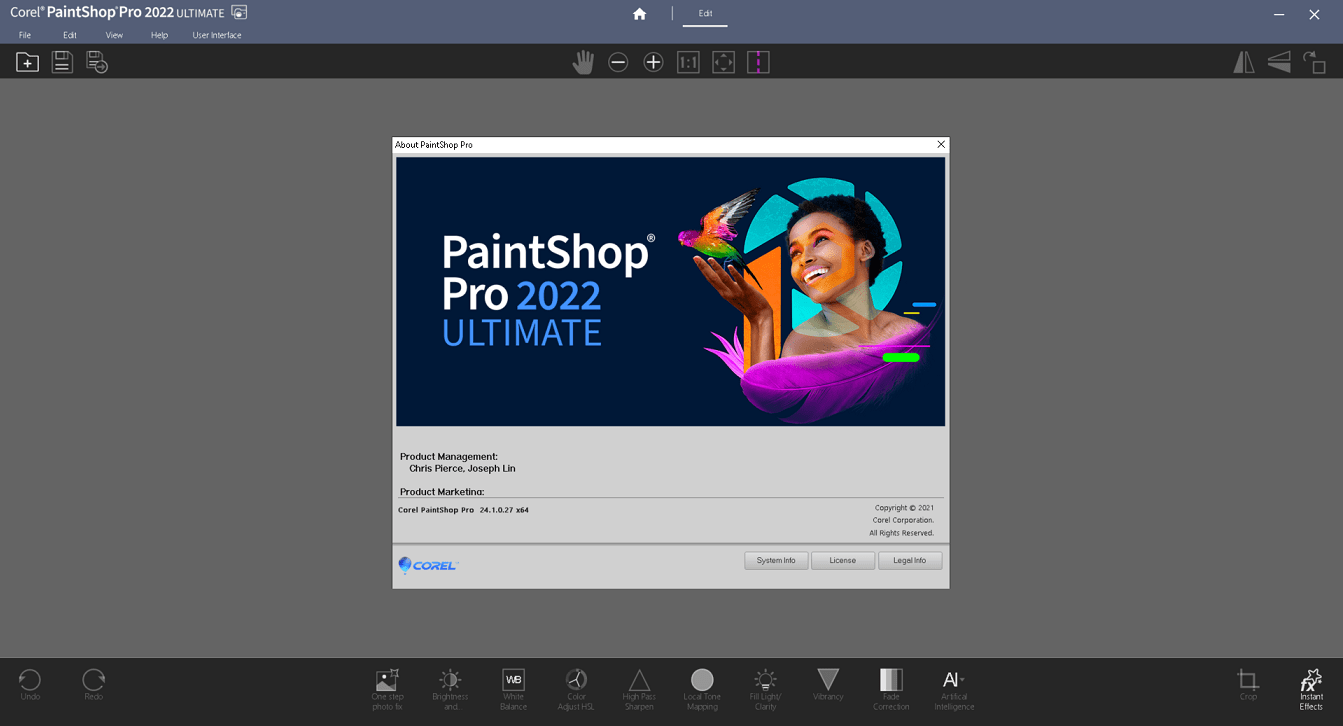Open Instant Effects

pos(1311,690)
